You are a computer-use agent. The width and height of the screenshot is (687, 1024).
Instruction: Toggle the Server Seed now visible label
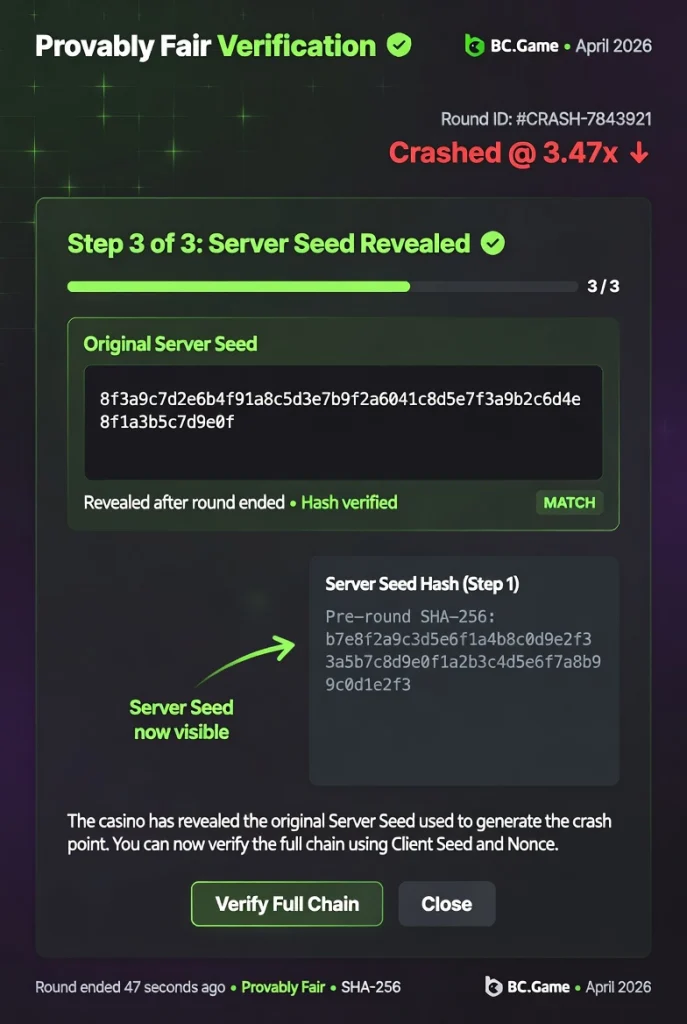coord(181,719)
